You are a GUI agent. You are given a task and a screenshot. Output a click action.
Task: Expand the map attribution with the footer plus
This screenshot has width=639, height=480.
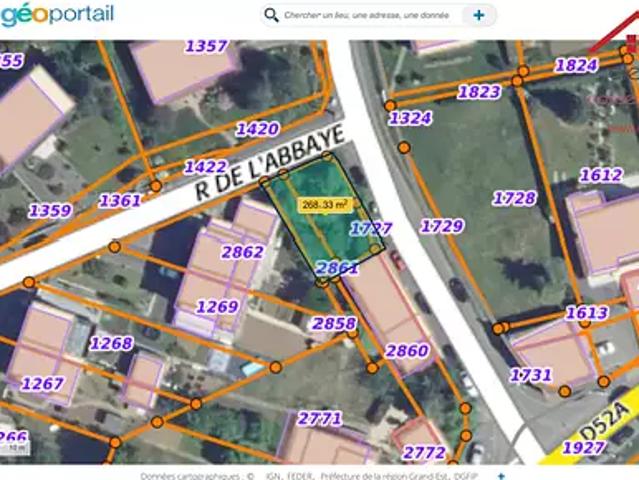(501, 477)
